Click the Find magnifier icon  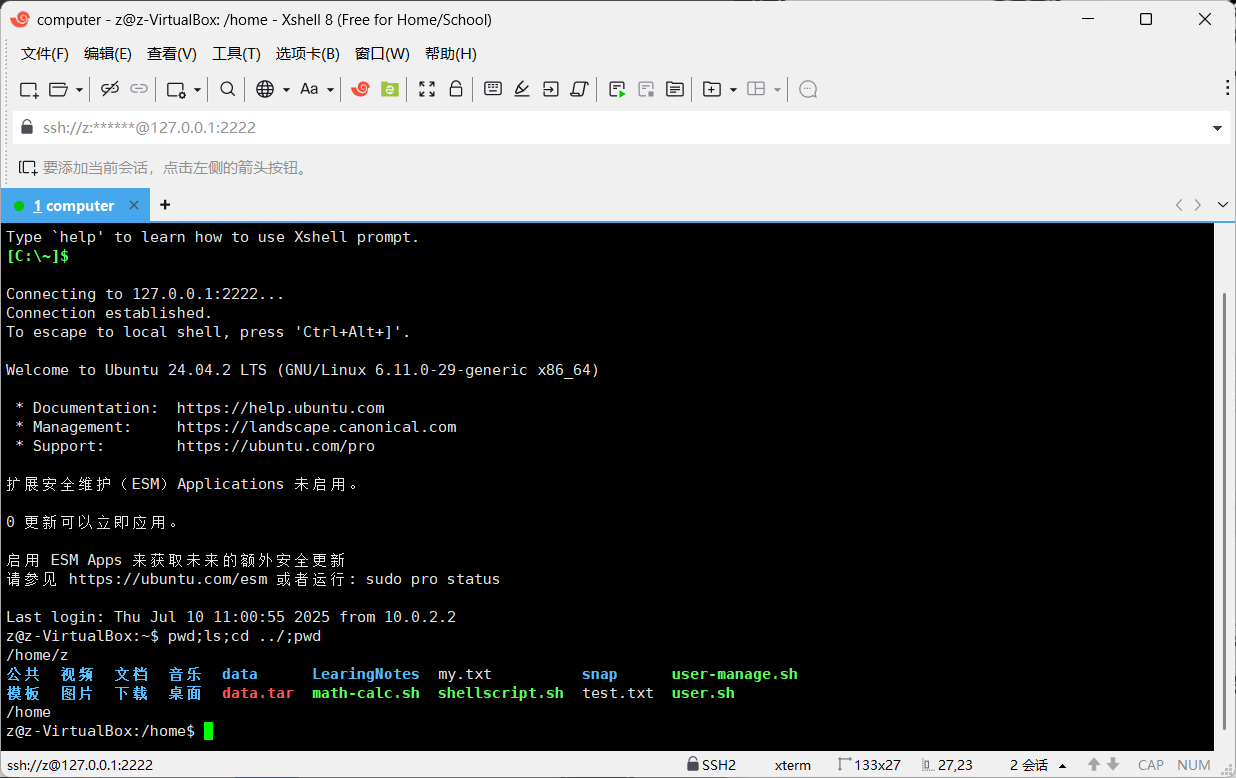(228, 89)
